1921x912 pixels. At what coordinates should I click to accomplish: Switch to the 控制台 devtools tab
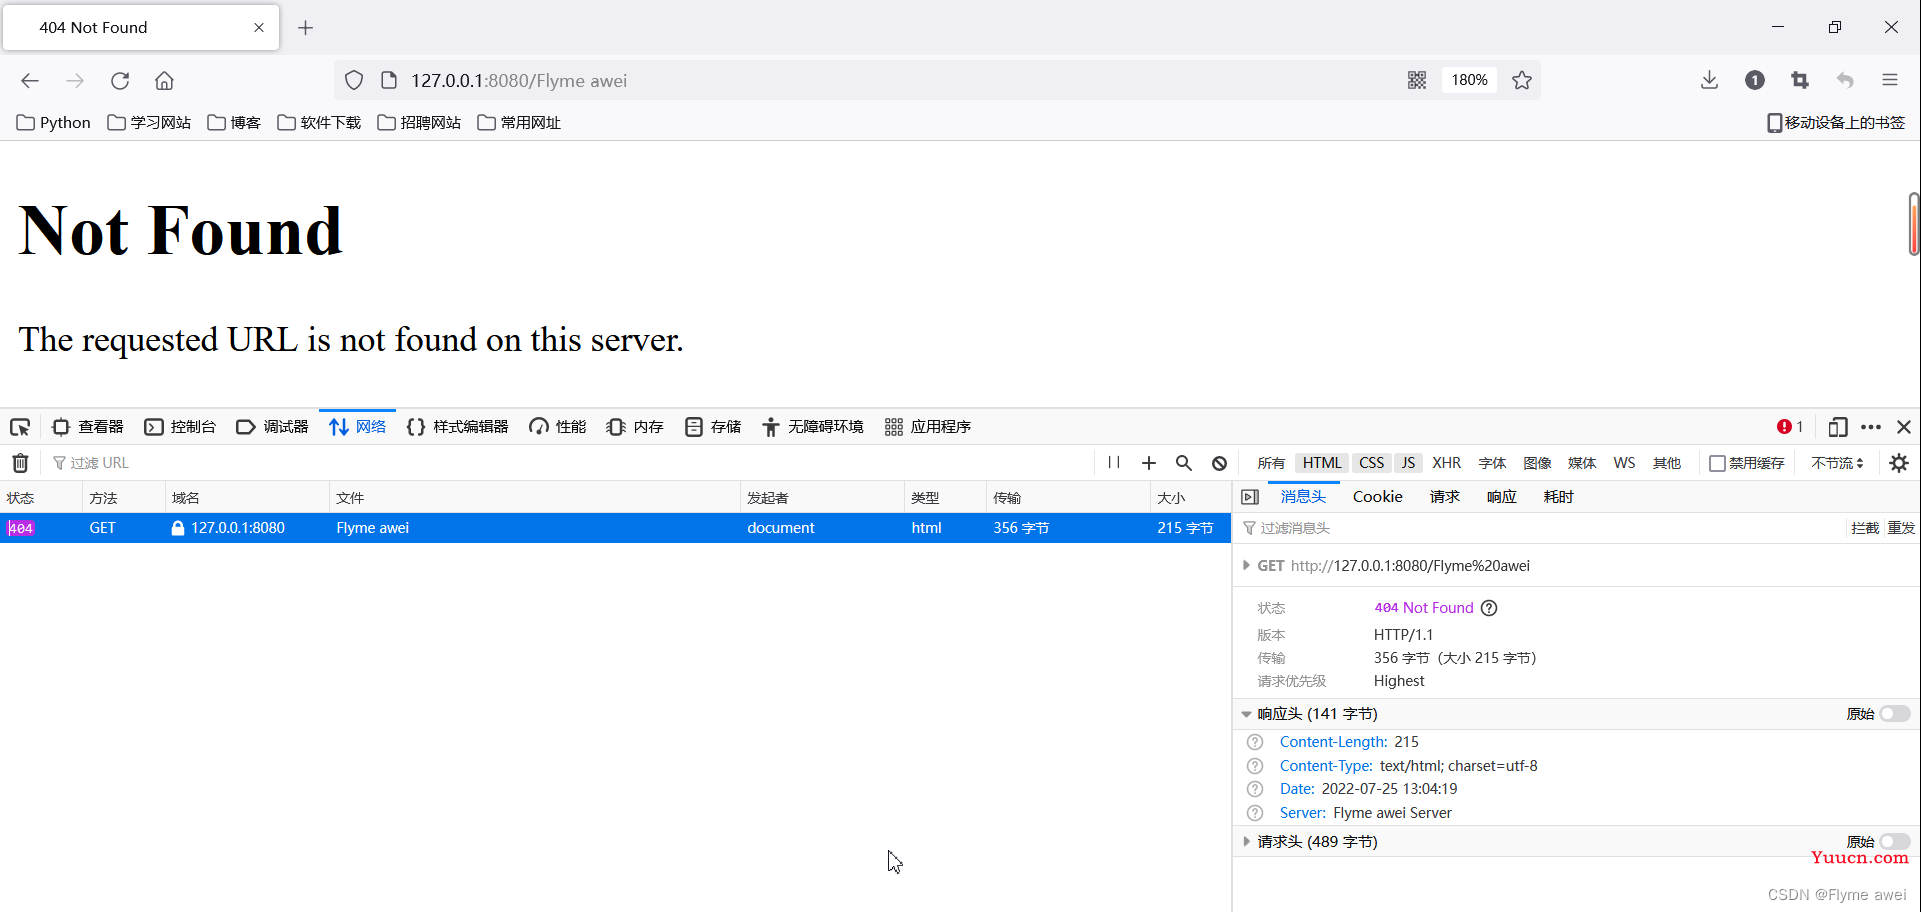pos(180,427)
